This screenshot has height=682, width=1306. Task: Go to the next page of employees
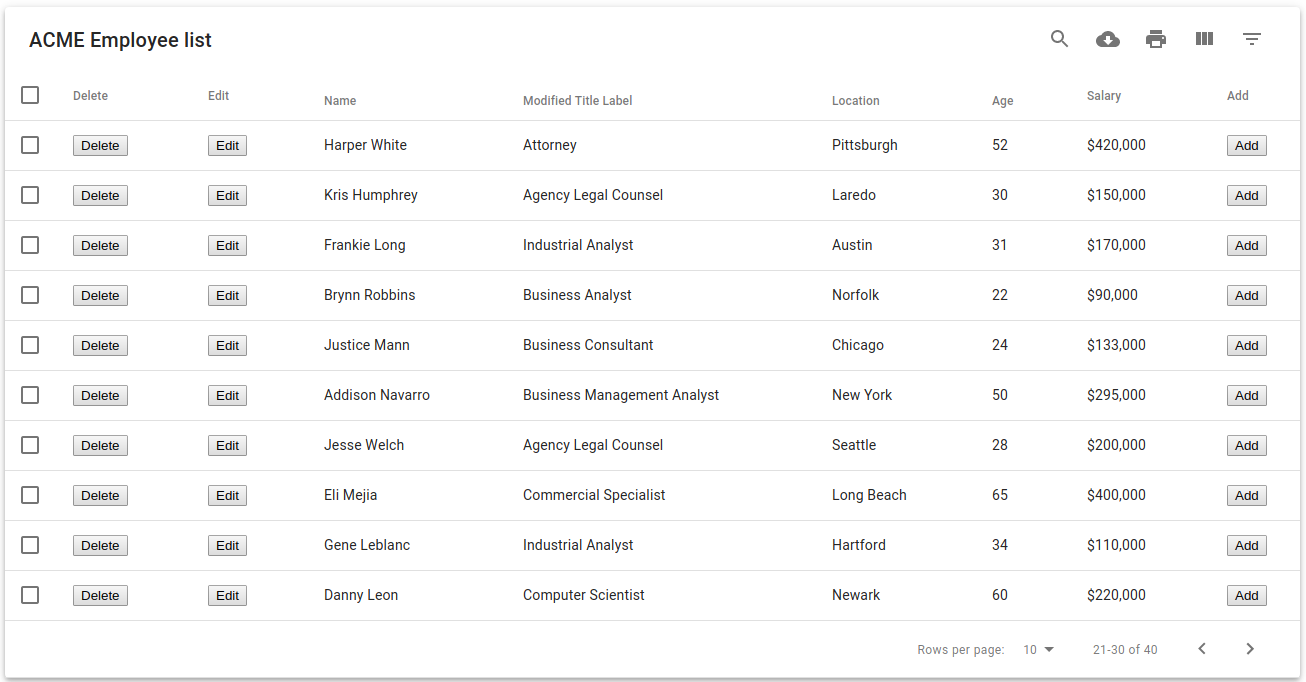click(1249, 649)
